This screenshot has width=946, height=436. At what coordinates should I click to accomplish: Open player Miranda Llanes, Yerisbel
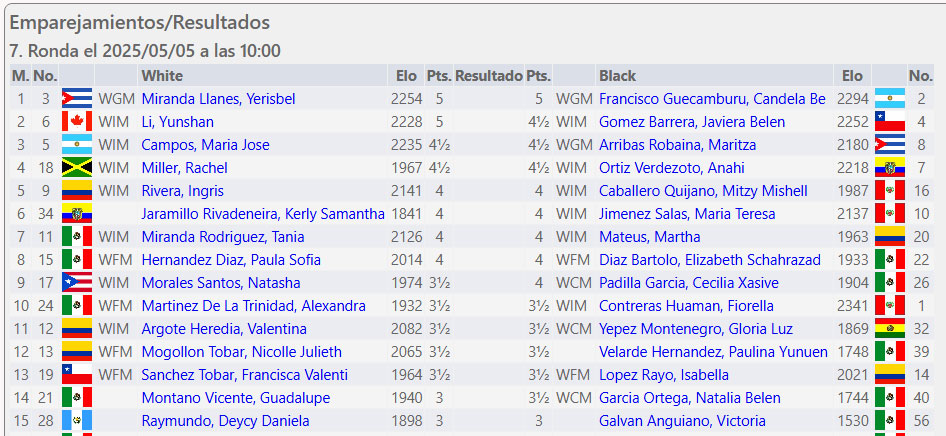coord(218,99)
